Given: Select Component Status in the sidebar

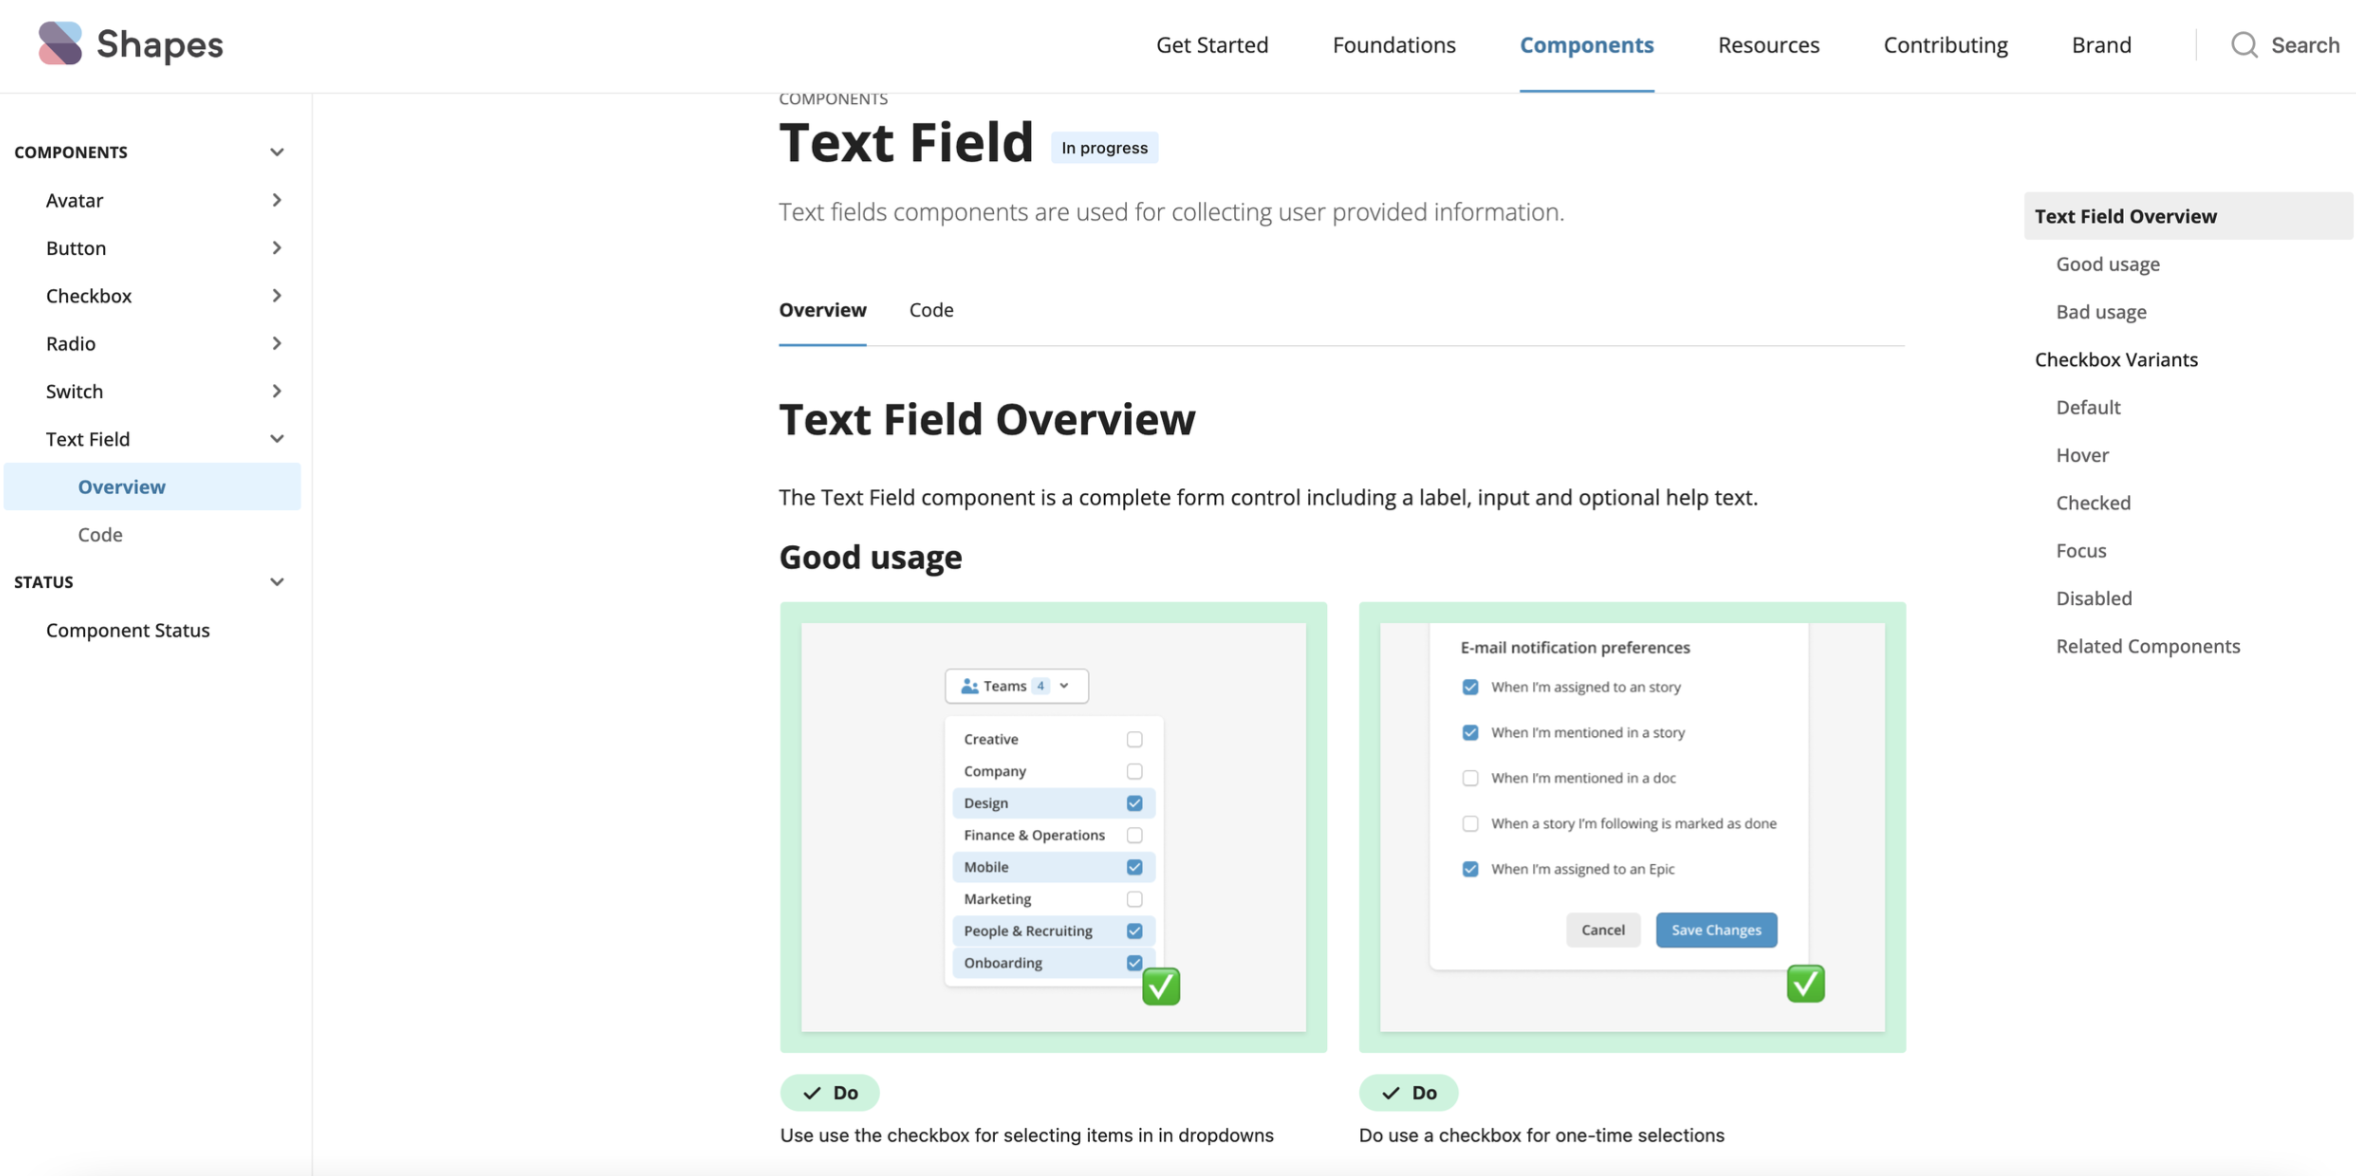Looking at the screenshot, I should click(127, 629).
